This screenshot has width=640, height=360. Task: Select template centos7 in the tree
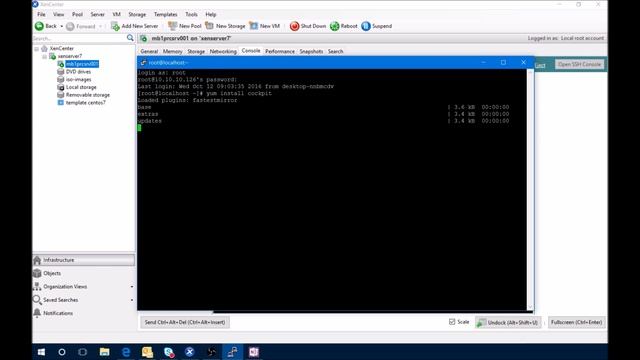point(86,103)
